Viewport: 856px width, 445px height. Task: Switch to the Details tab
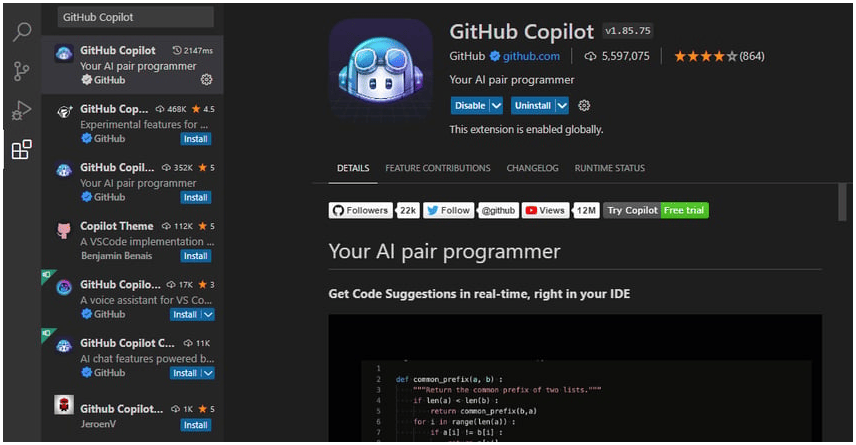click(353, 168)
